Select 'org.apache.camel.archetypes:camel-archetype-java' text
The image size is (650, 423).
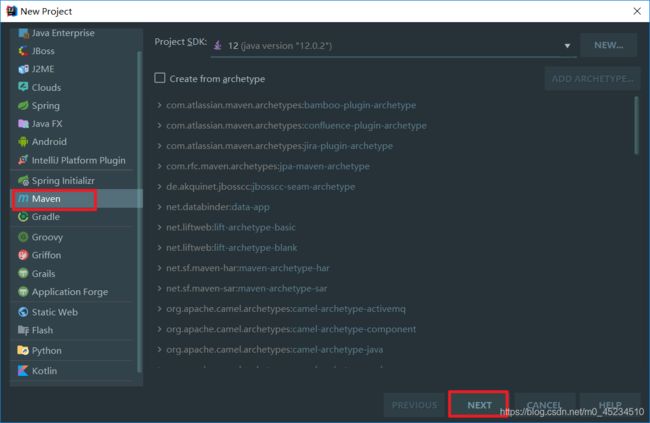click(x=274, y=350)
